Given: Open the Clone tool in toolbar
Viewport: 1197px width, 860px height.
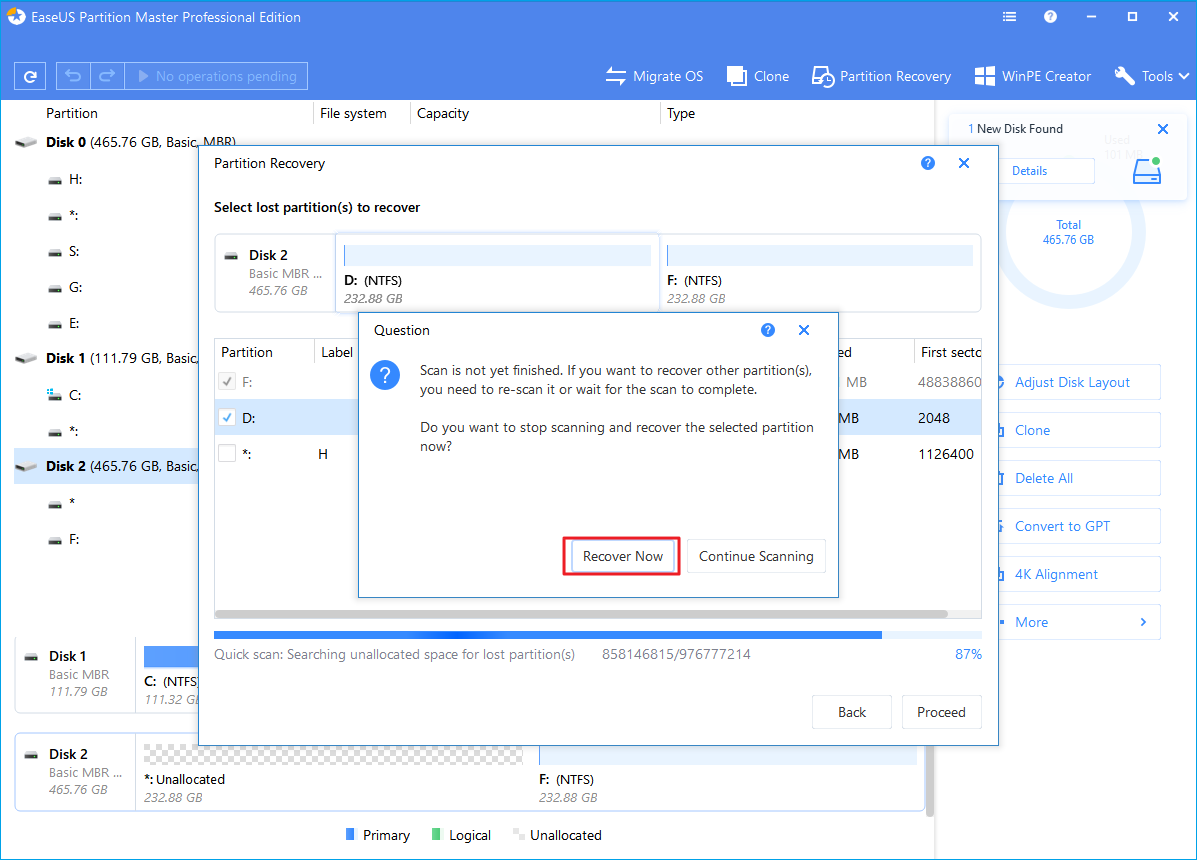Looking at the screenshot, I should coord(737,76).
